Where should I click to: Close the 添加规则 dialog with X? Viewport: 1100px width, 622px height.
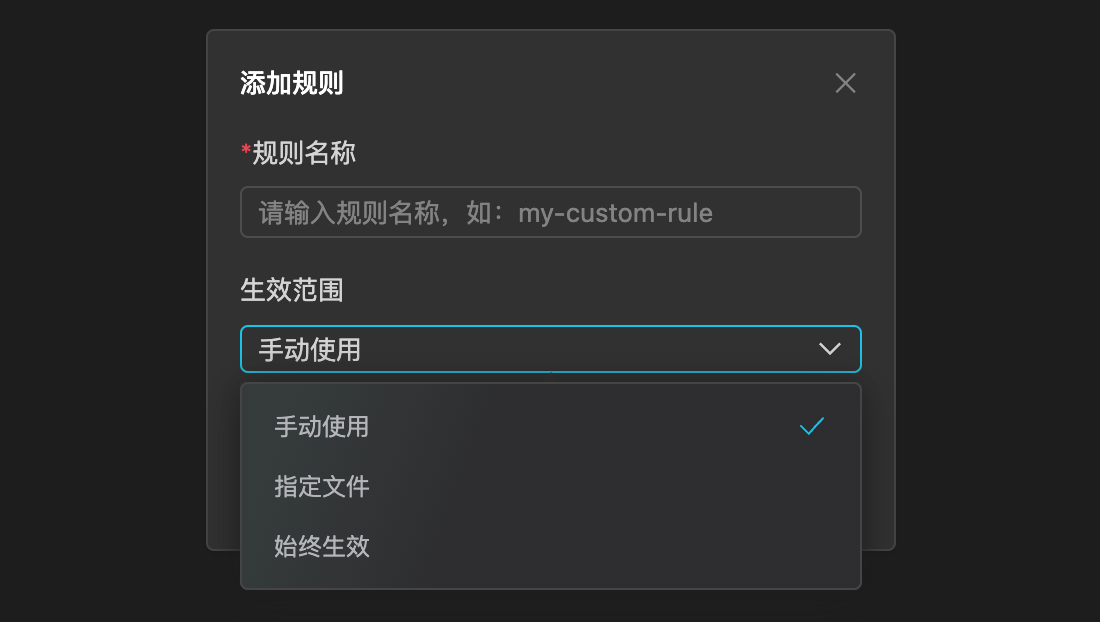pos(845,83)
